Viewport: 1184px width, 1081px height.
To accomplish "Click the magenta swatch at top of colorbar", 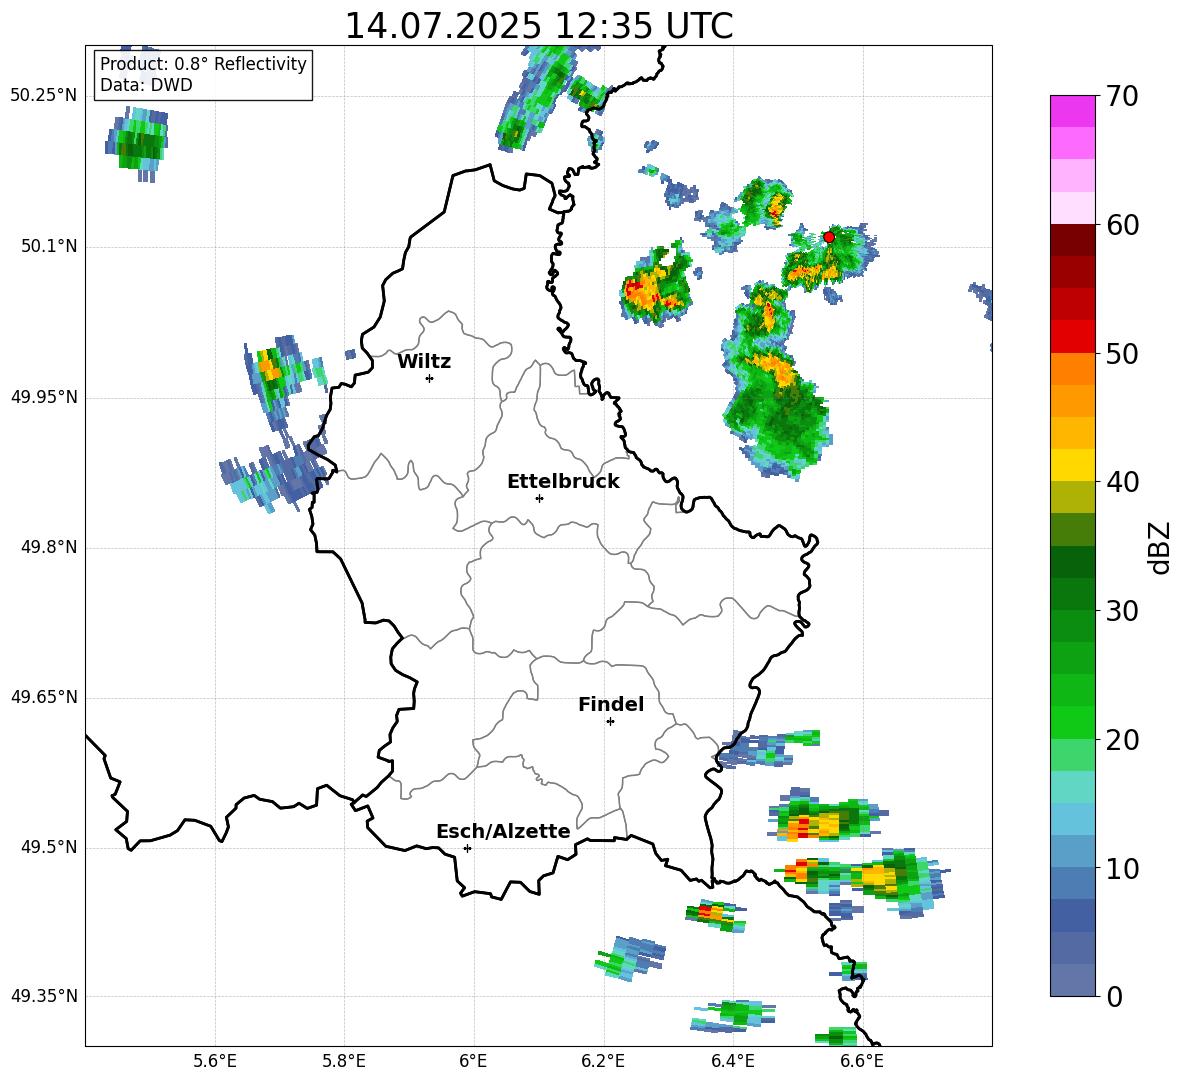I will pos(1072,111).
